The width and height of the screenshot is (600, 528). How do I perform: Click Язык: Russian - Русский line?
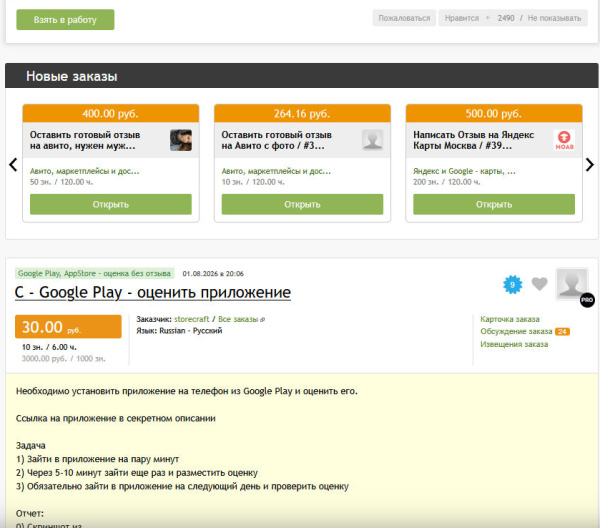[x=179, y=331]
